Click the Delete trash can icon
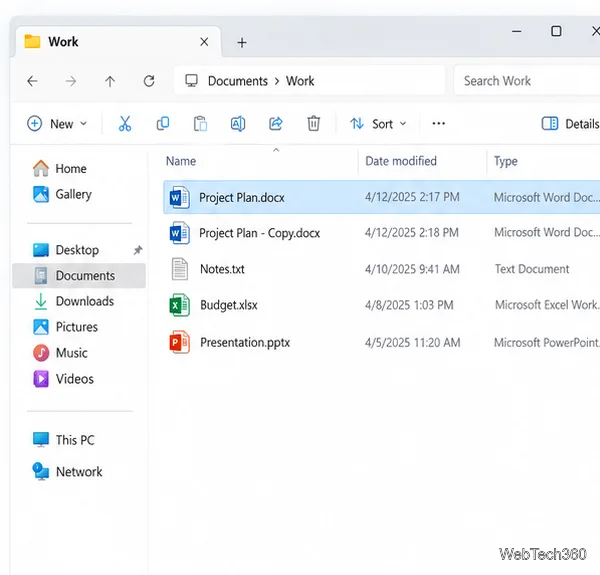 coord(313,124)
